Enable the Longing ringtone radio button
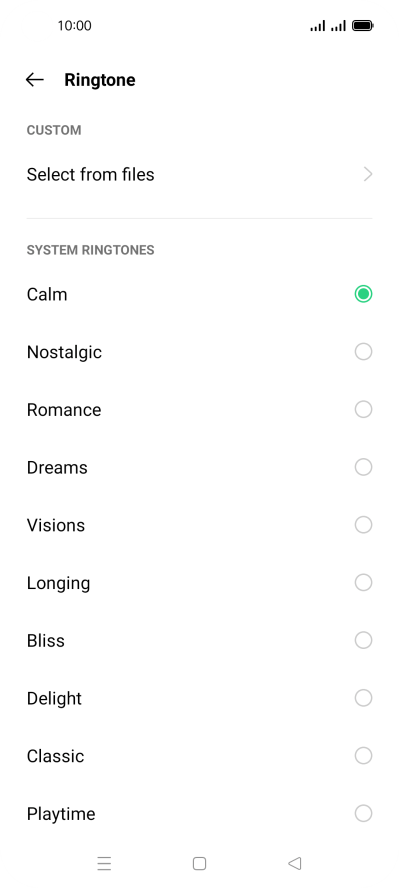Screen dimensions: 399x888 click(x=363, y=583)
